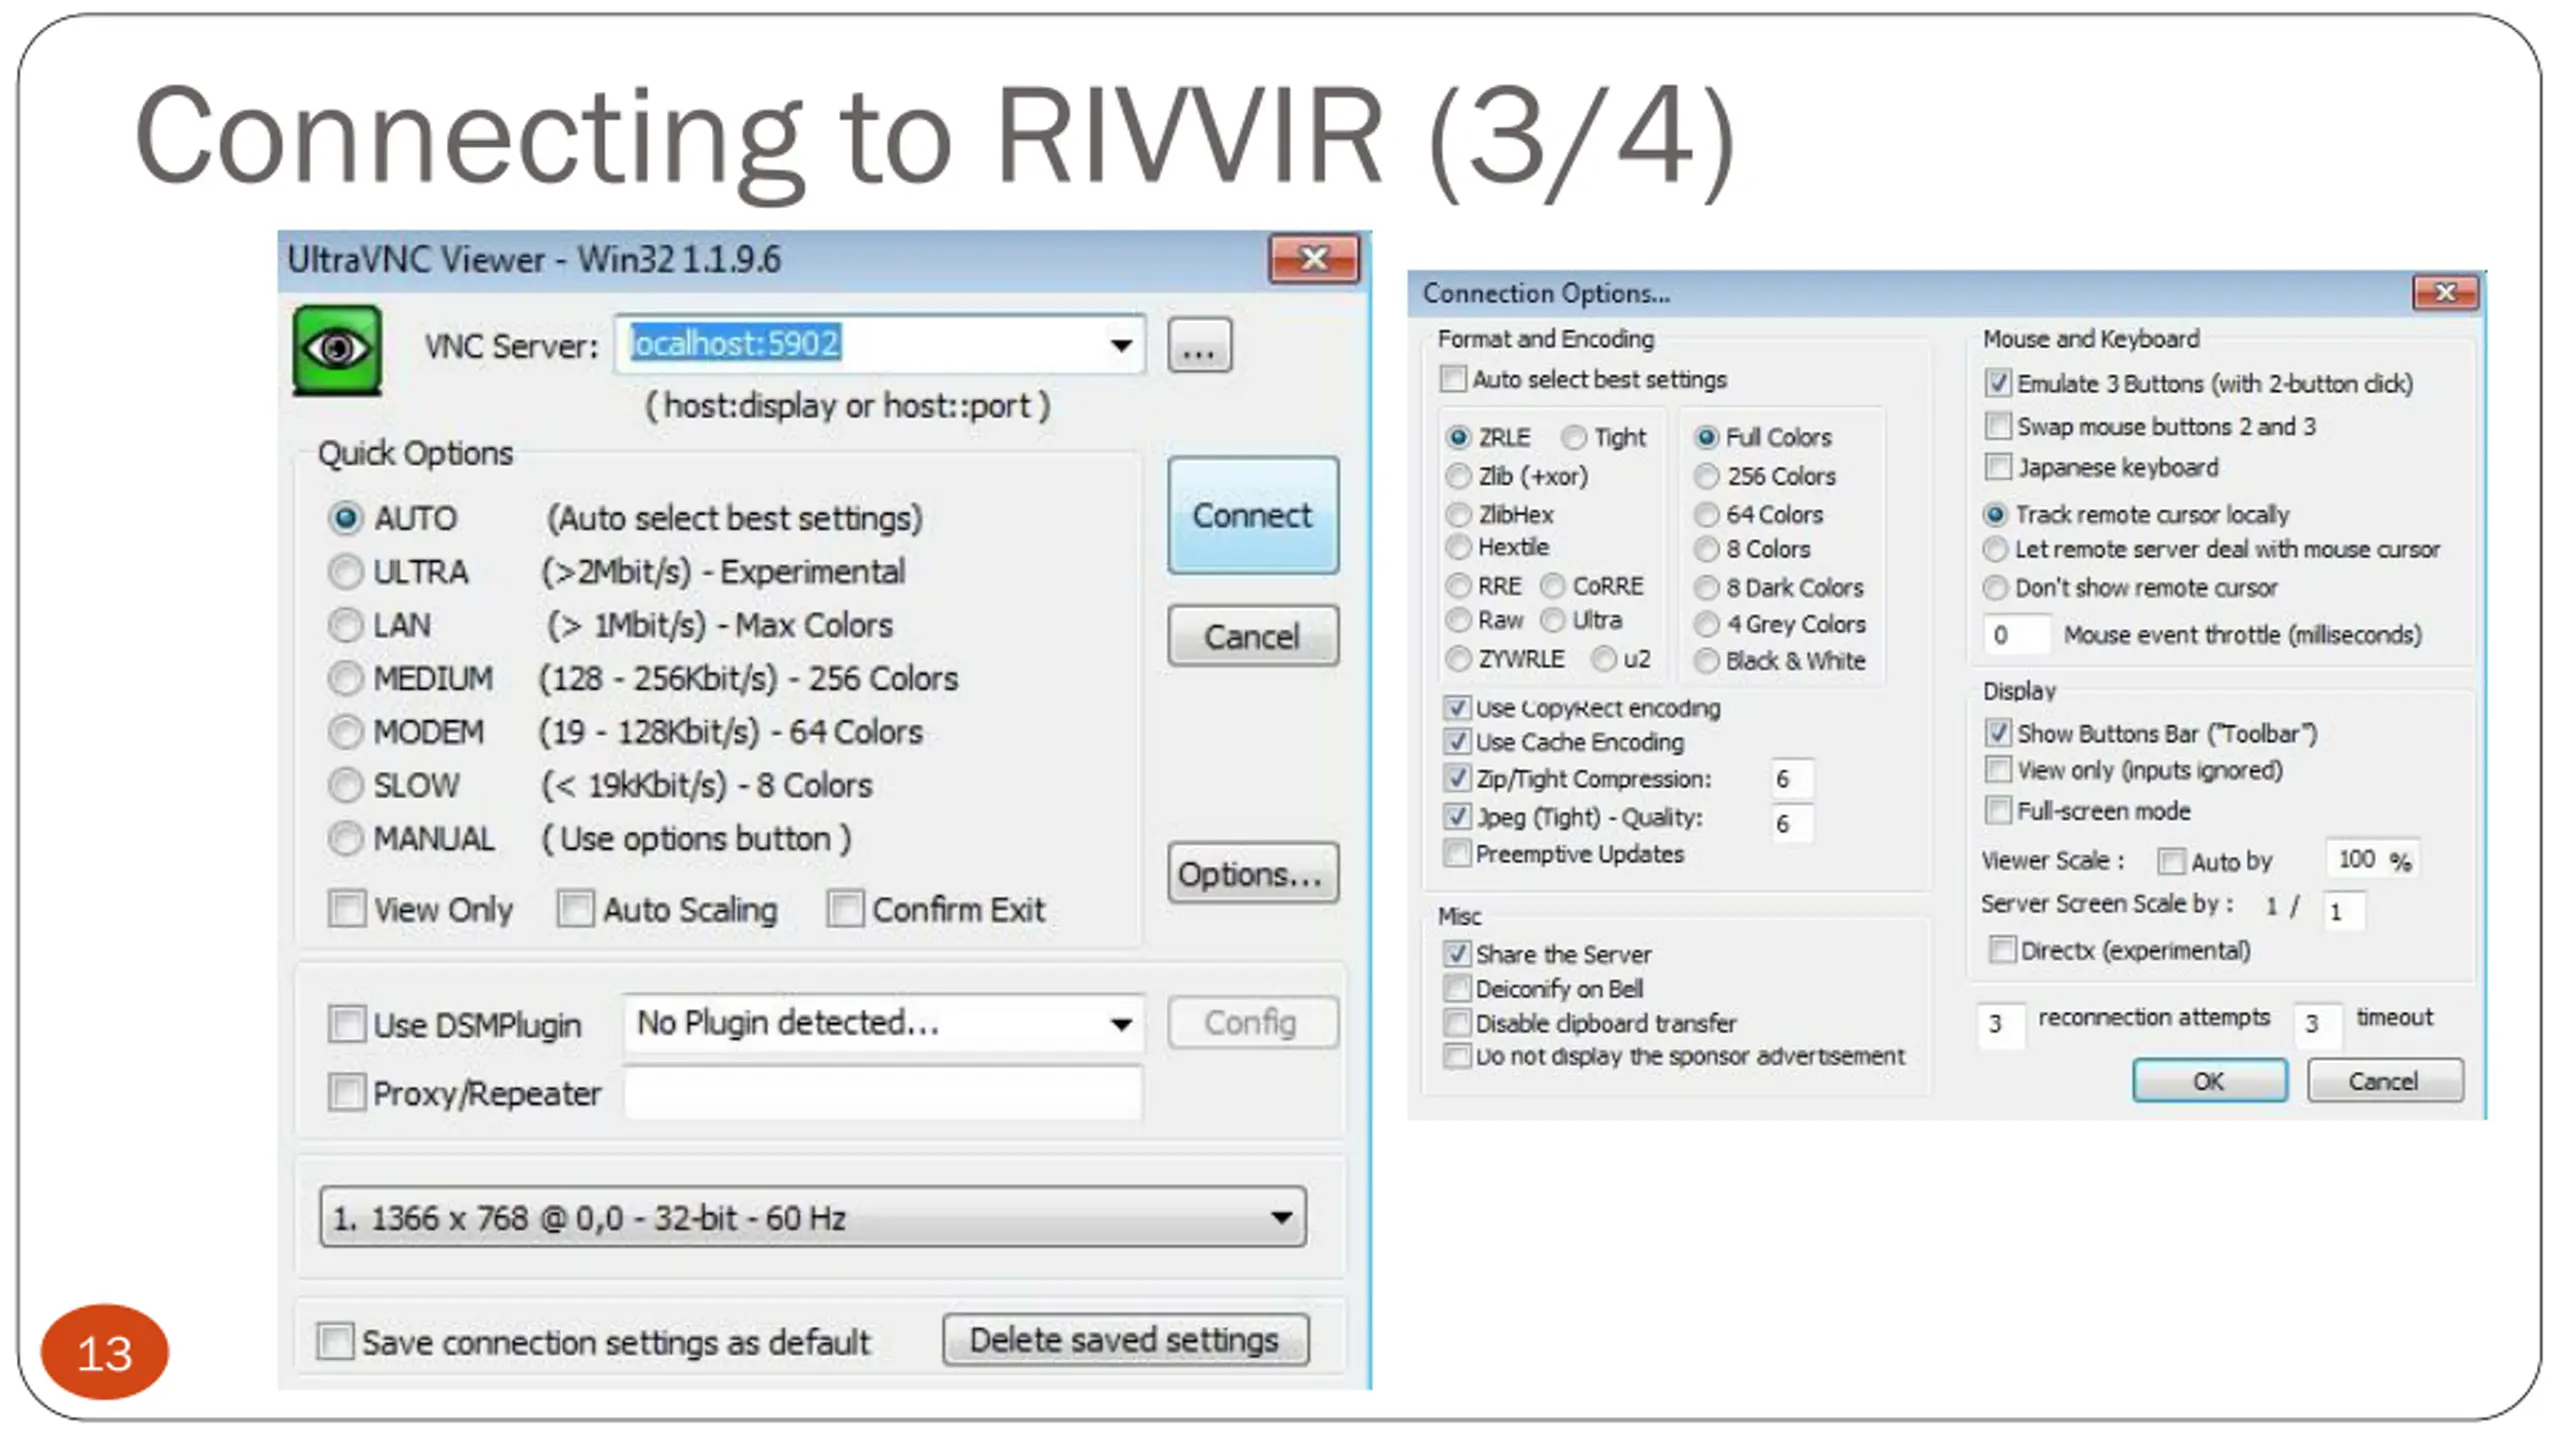
Task: Select the AUTO quick option
Action: tap(345, 518)
